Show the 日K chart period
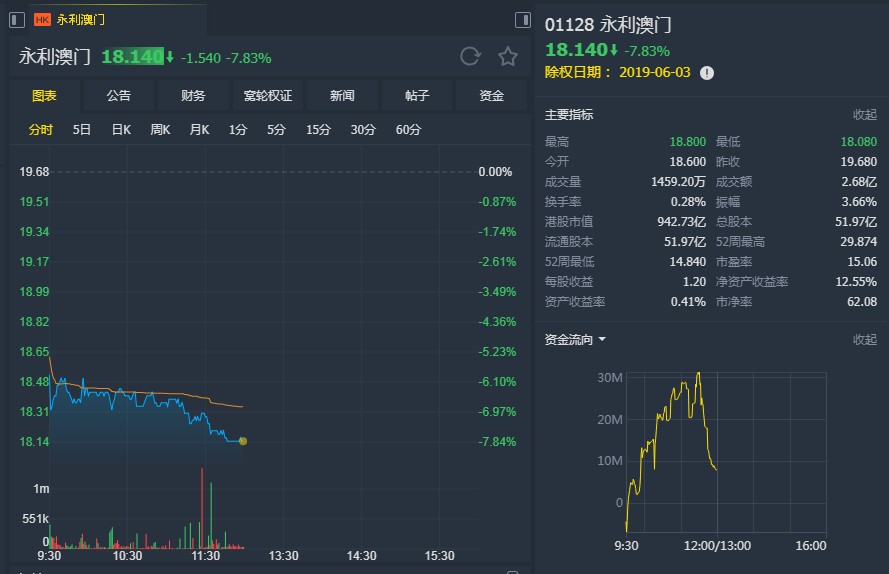 click(x=121, y=130)
